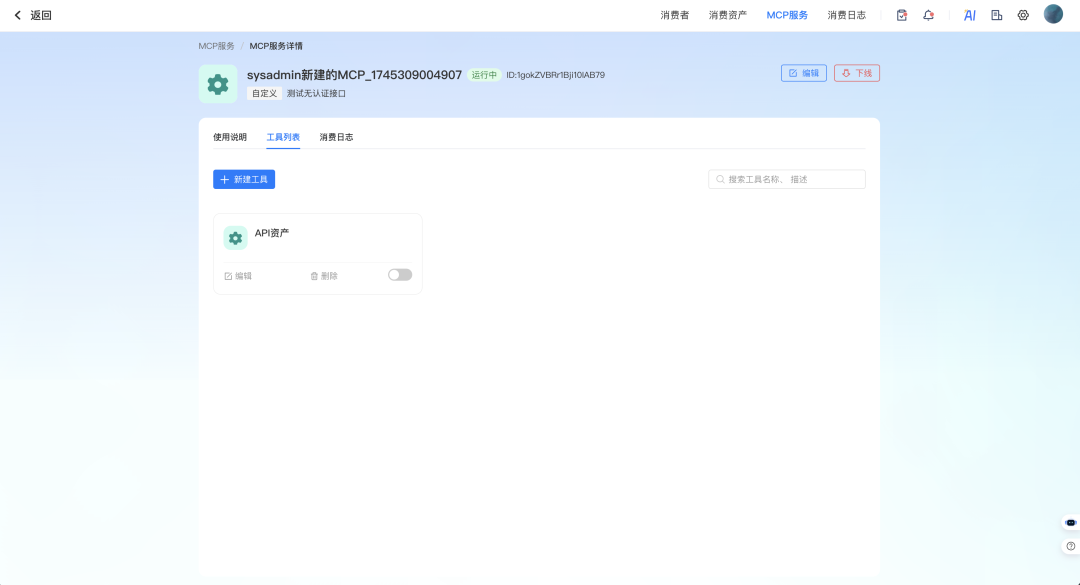This screenshot has width=1080, height=585.
Task: Launch the AI assistant icon
Action: pos(969,15)
